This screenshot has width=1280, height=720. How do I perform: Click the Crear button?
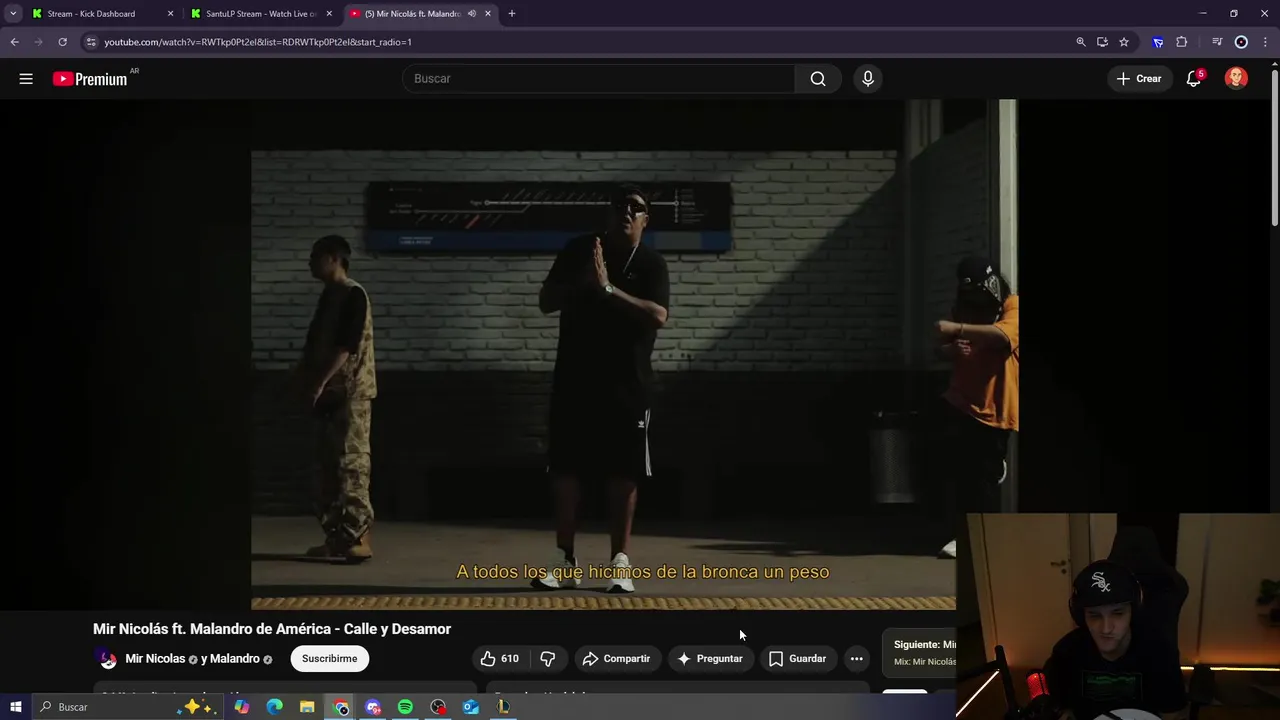click(1139, 78)
